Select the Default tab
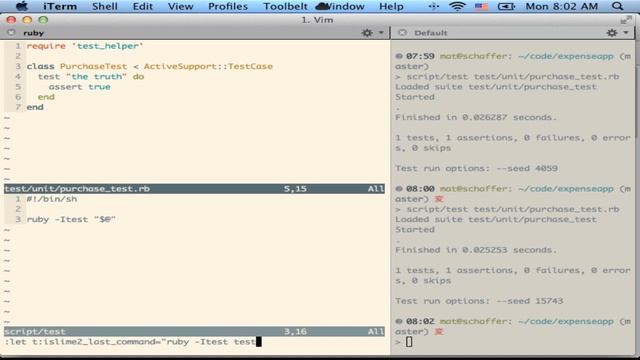Image resolution: width=640 pixels, height=360 pixels. click(431, 33)
